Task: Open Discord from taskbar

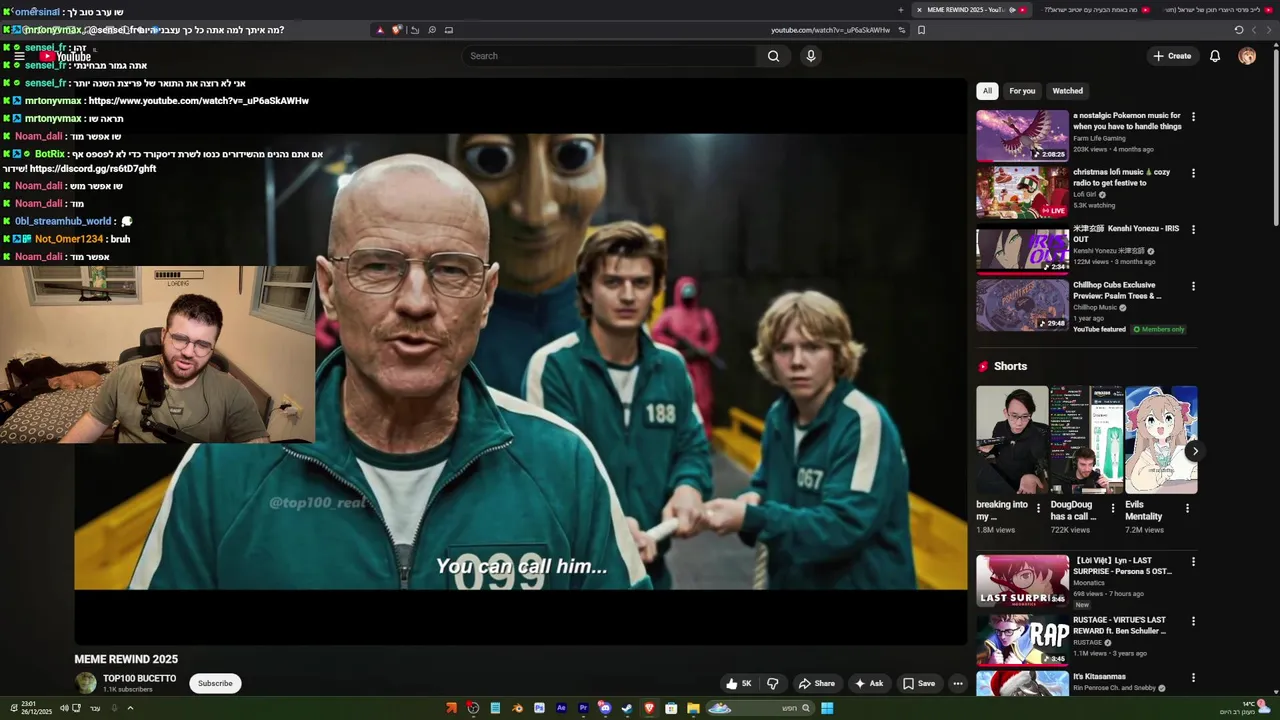Action: (x=605, y=708)
